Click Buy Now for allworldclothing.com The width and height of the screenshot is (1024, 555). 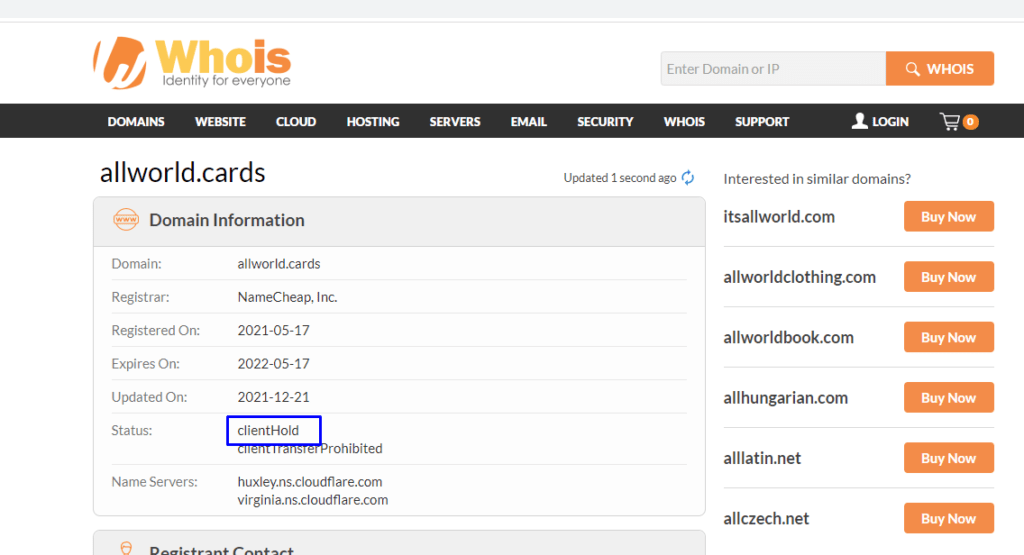click(x=949, y=277)
